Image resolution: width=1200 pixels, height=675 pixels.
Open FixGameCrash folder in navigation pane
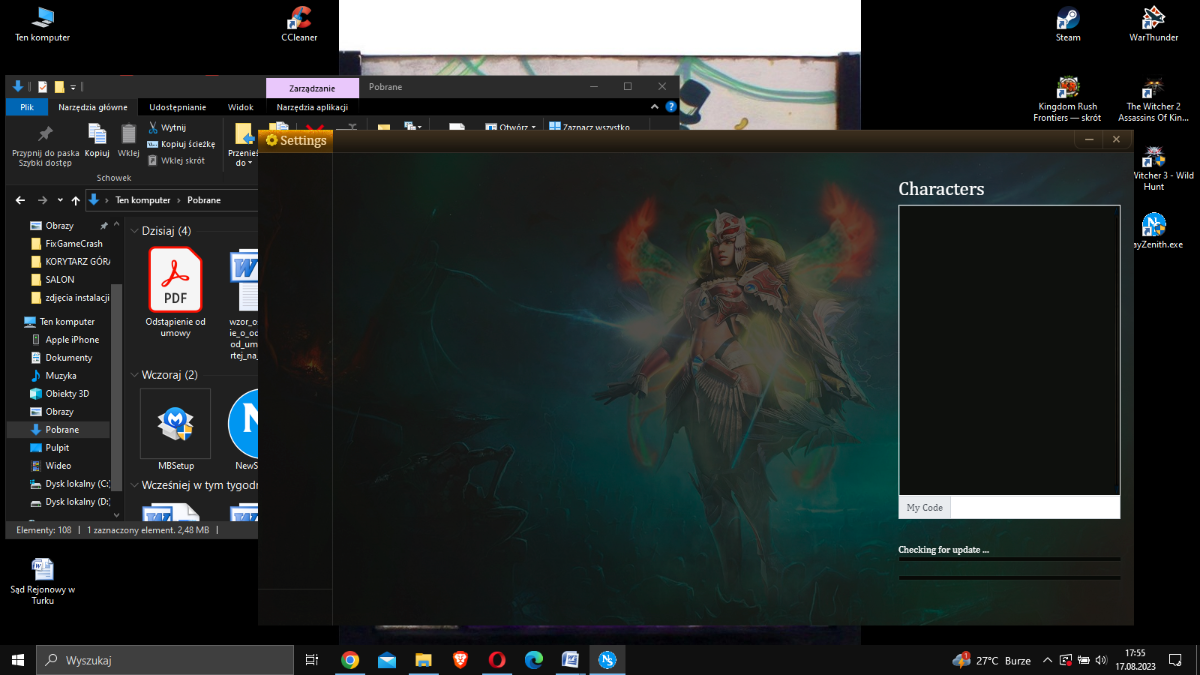[74, 244]
